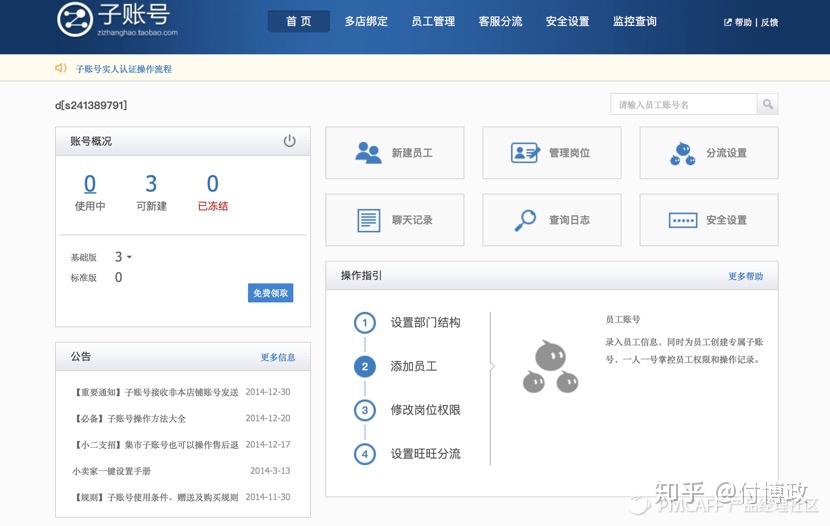Click the 已冻结 count 0
830x526 pixels.
(212, 184)
